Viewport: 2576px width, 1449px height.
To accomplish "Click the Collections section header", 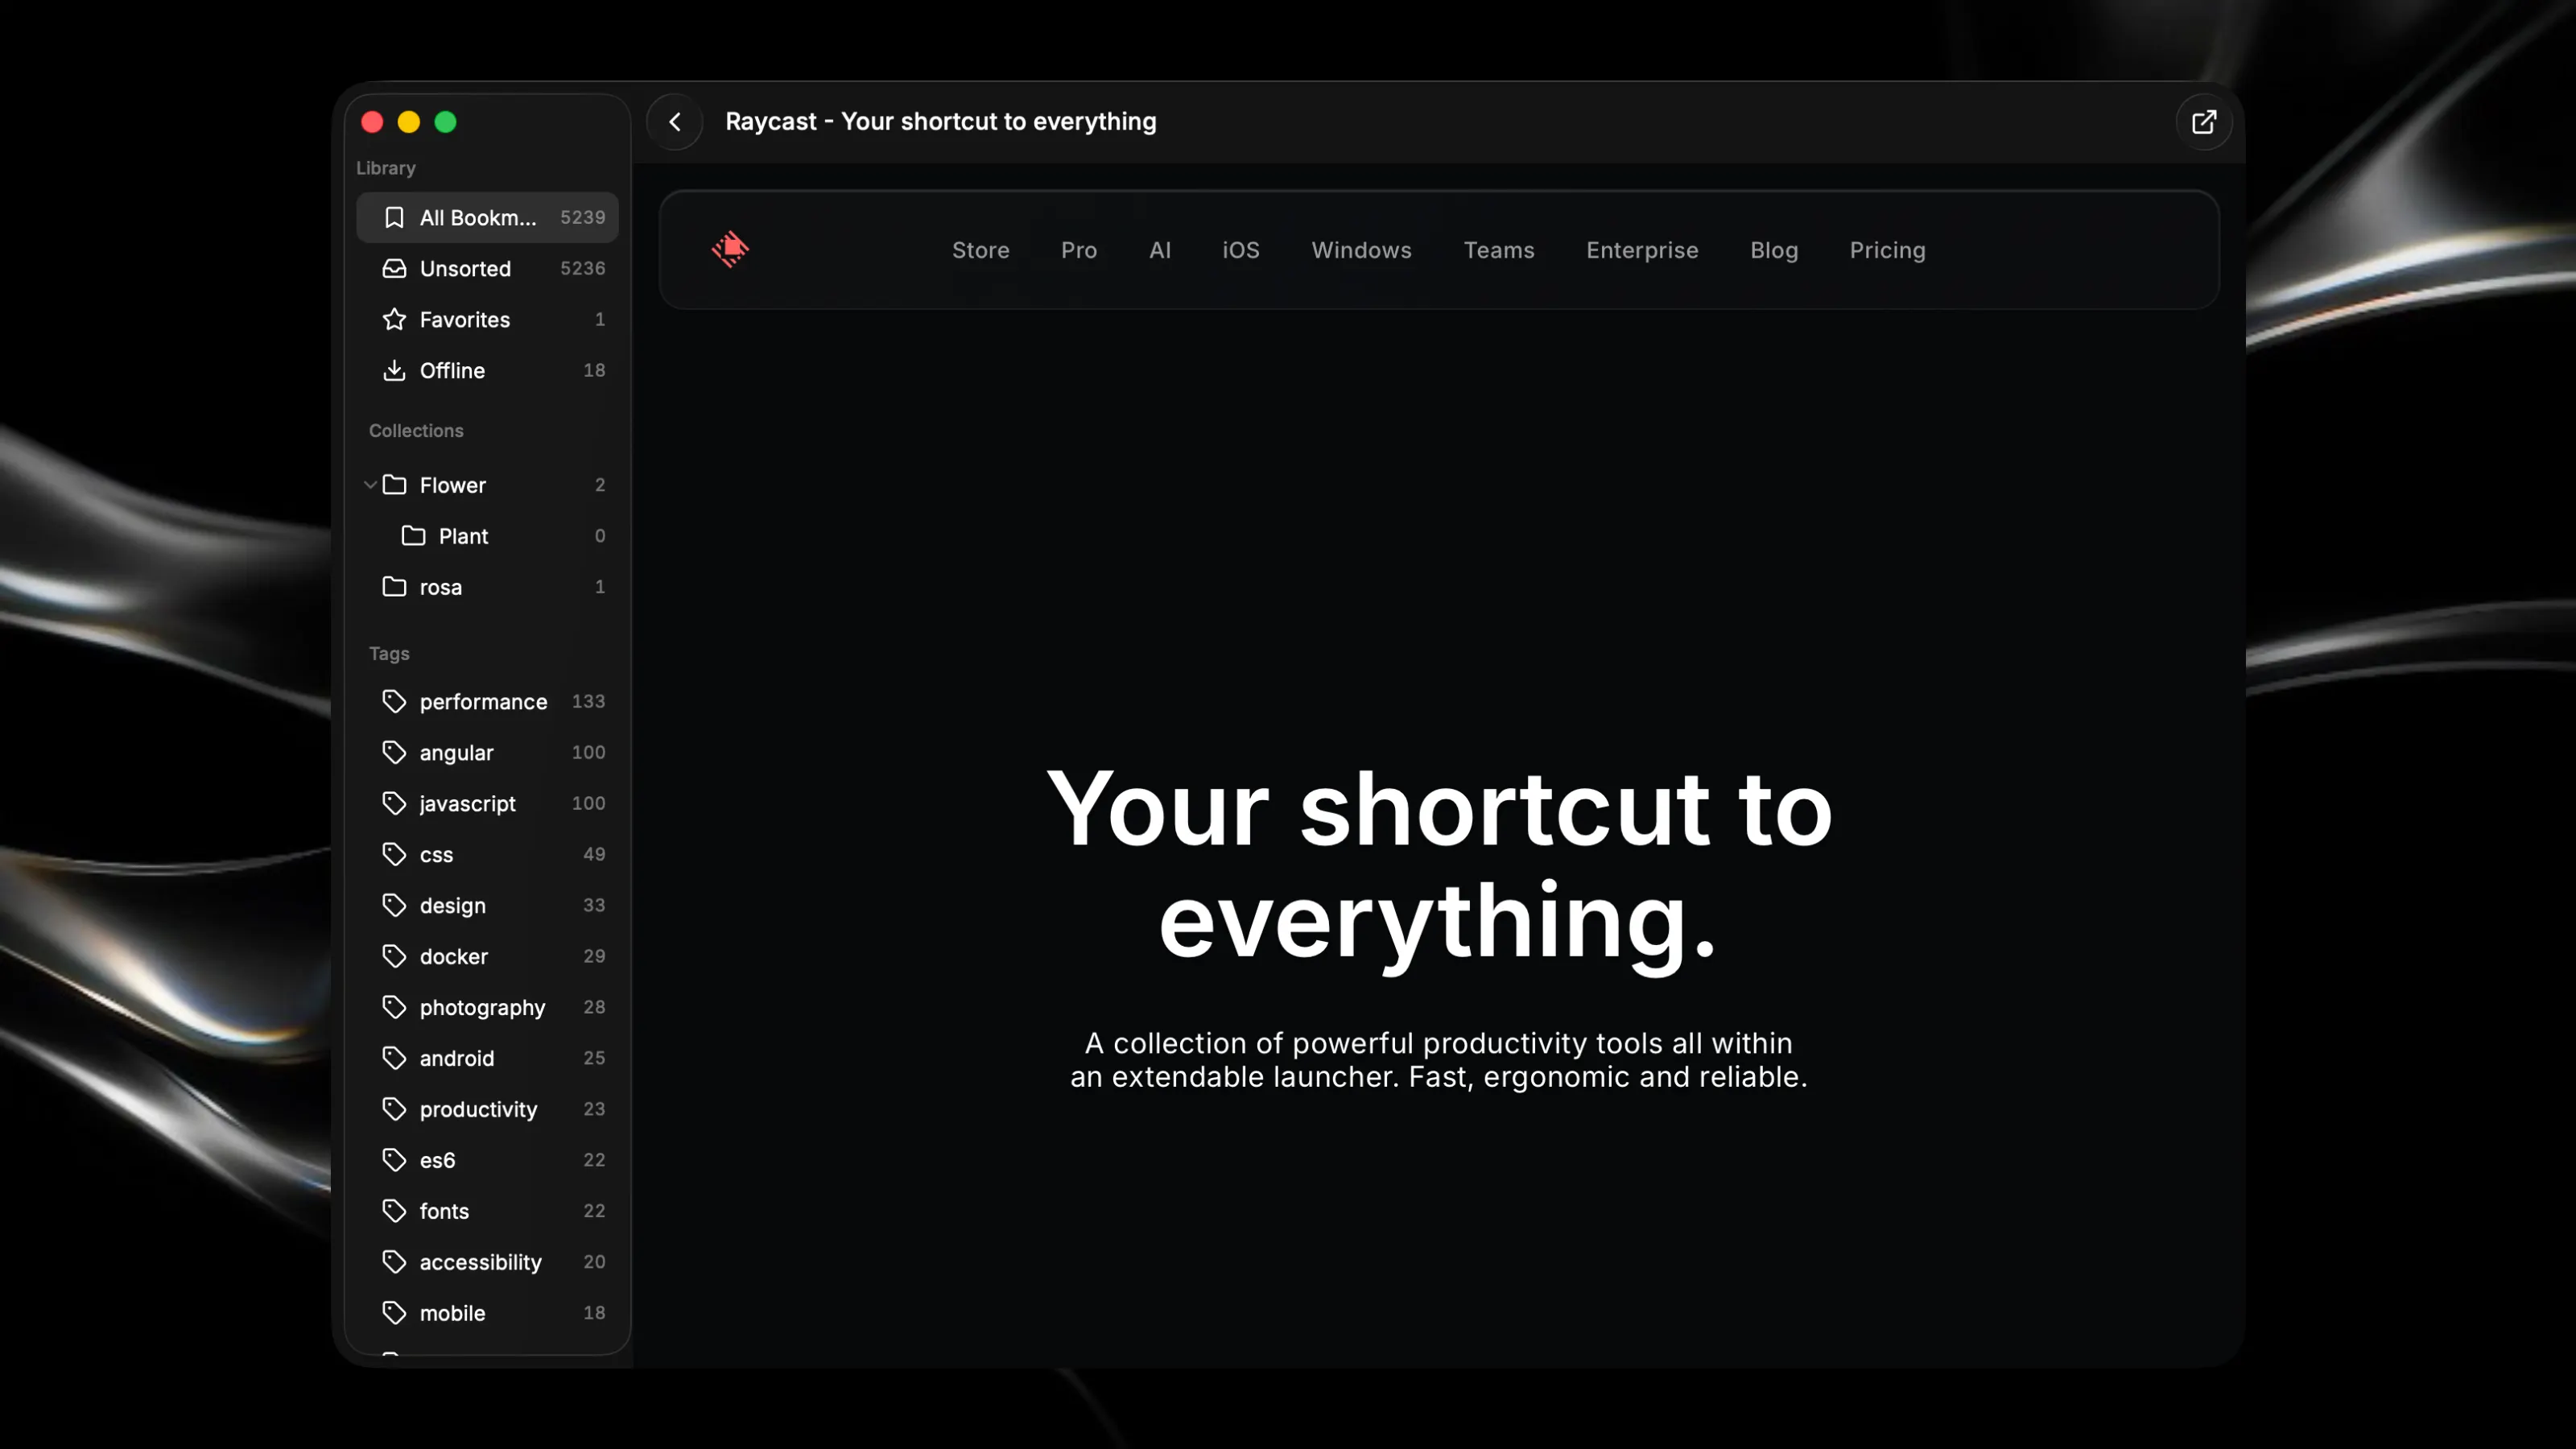I will [x=416, y=430].
